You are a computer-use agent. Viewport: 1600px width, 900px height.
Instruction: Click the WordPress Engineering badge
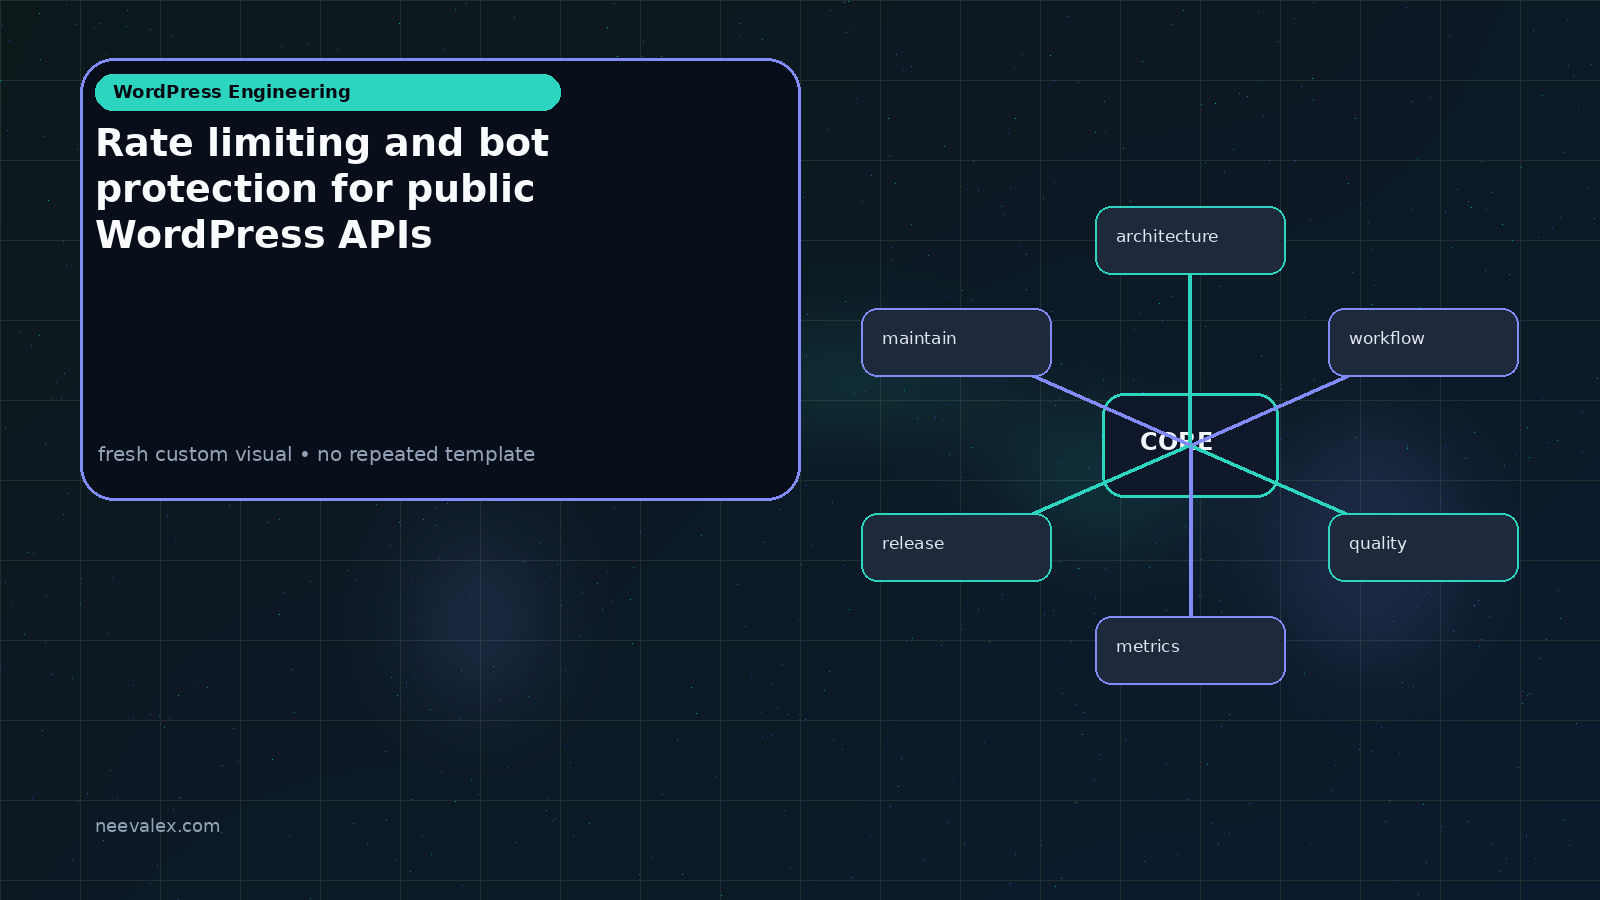pyautogui.click(x=328, y=92)
